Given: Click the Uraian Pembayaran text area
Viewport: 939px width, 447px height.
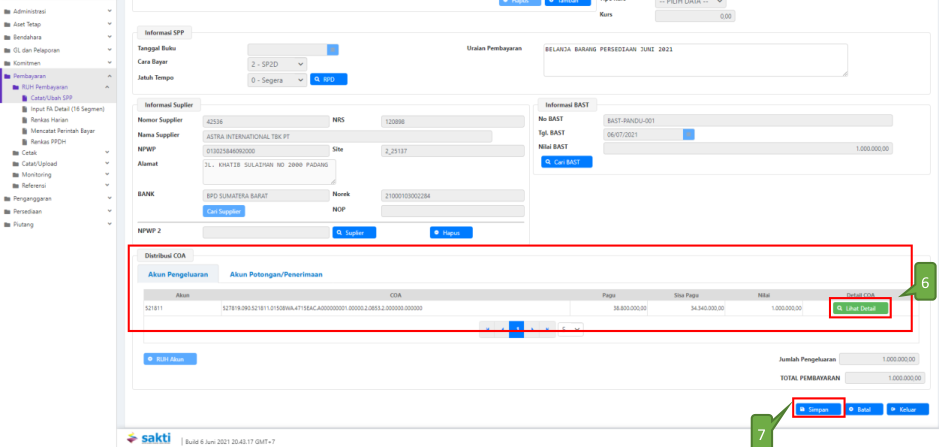Looking at the screenshot, I should 694,60.
